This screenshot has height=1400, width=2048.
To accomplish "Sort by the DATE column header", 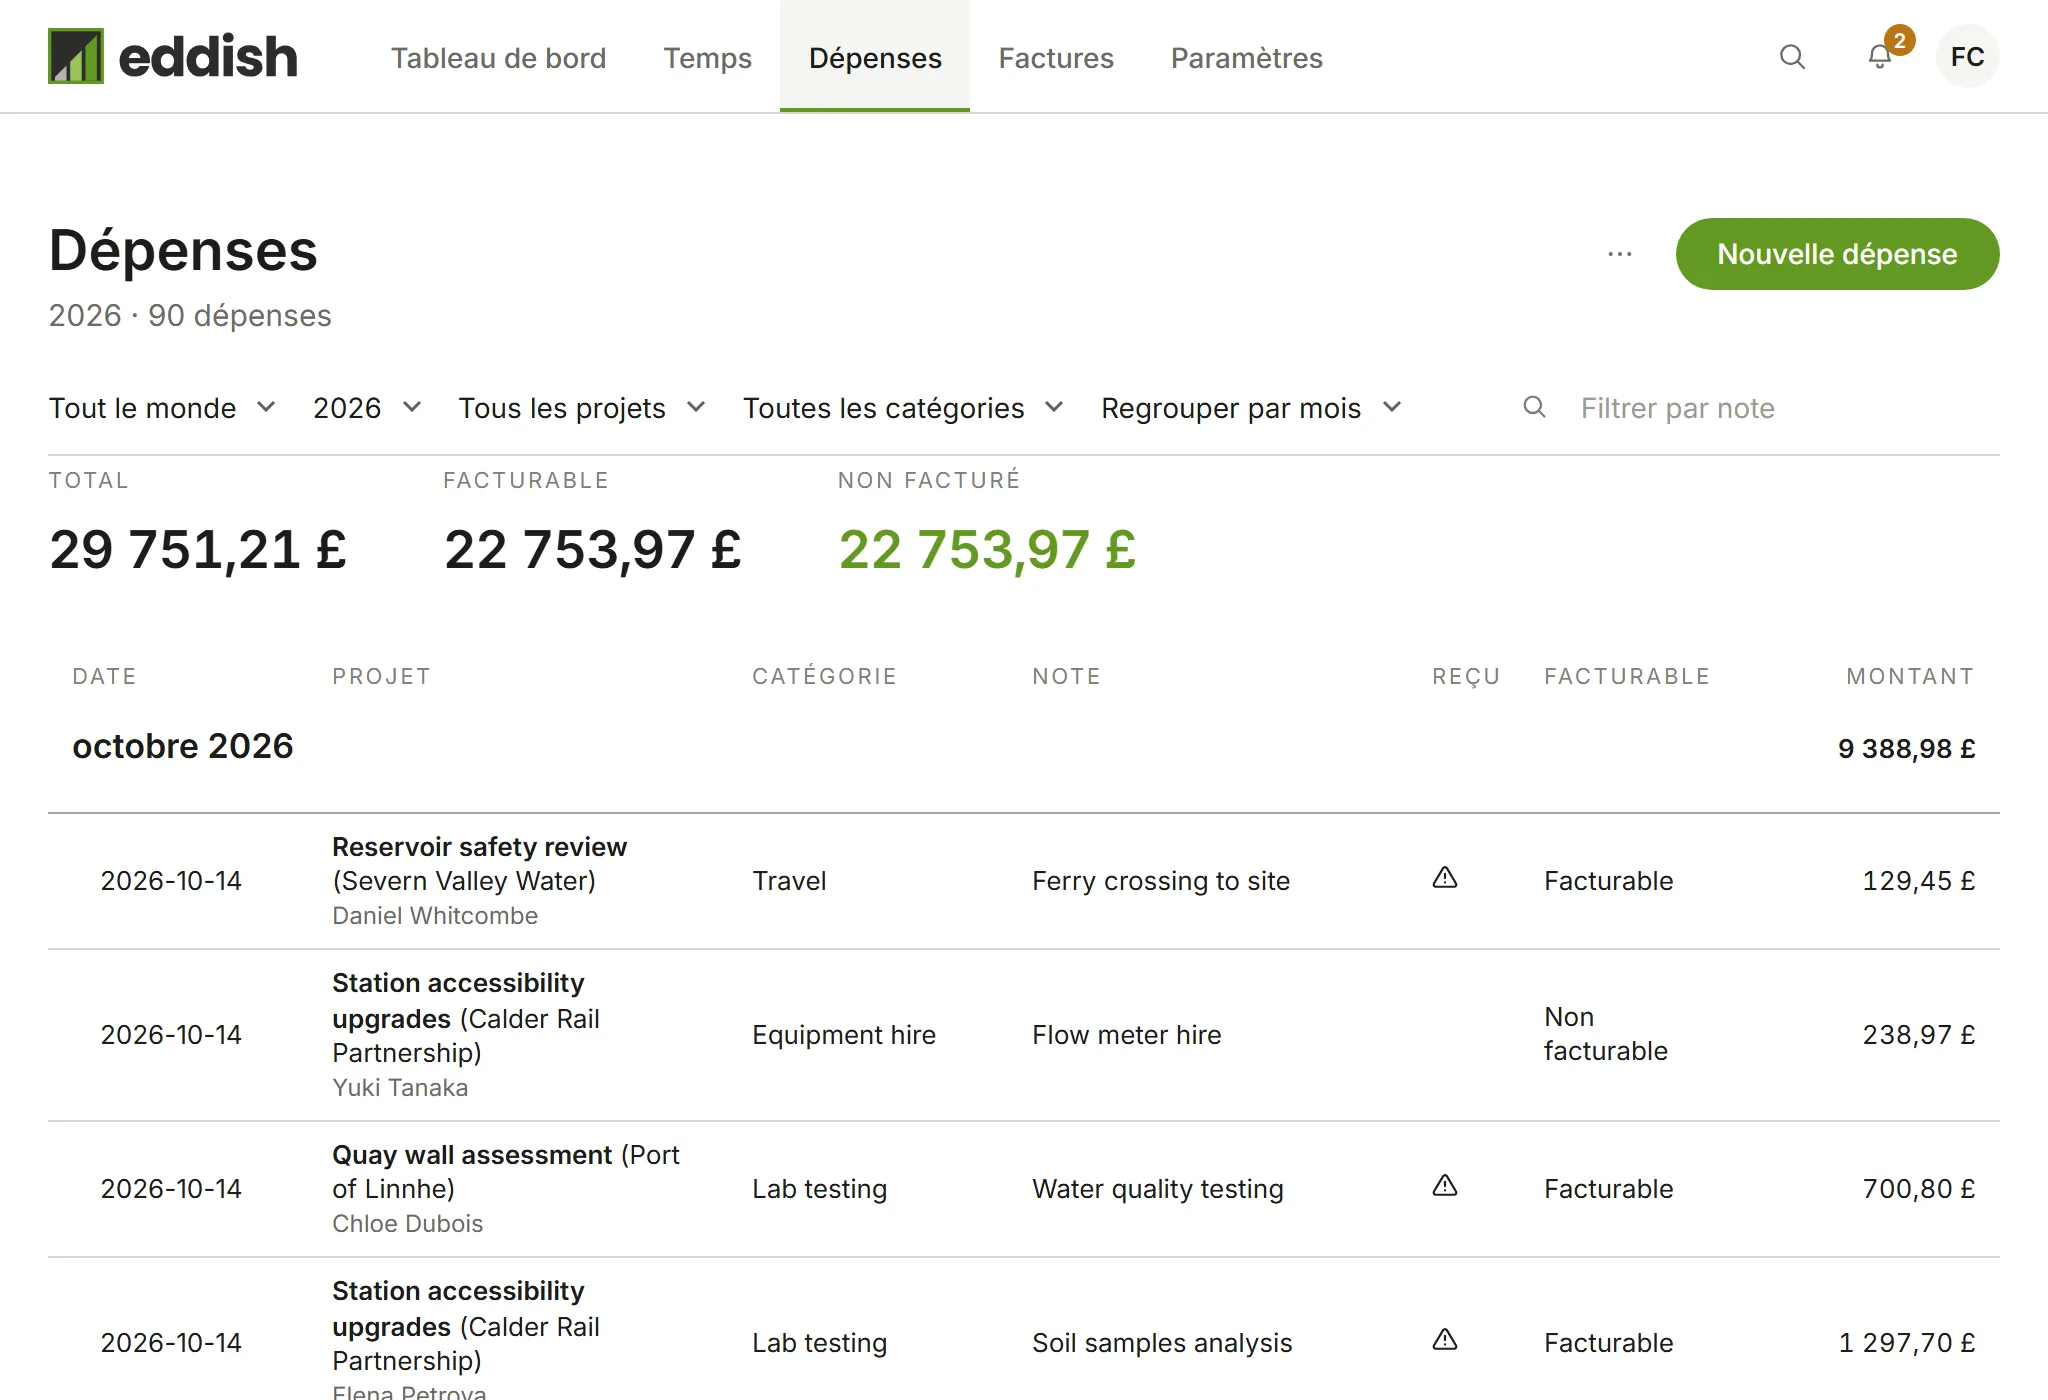I will 104,676.
